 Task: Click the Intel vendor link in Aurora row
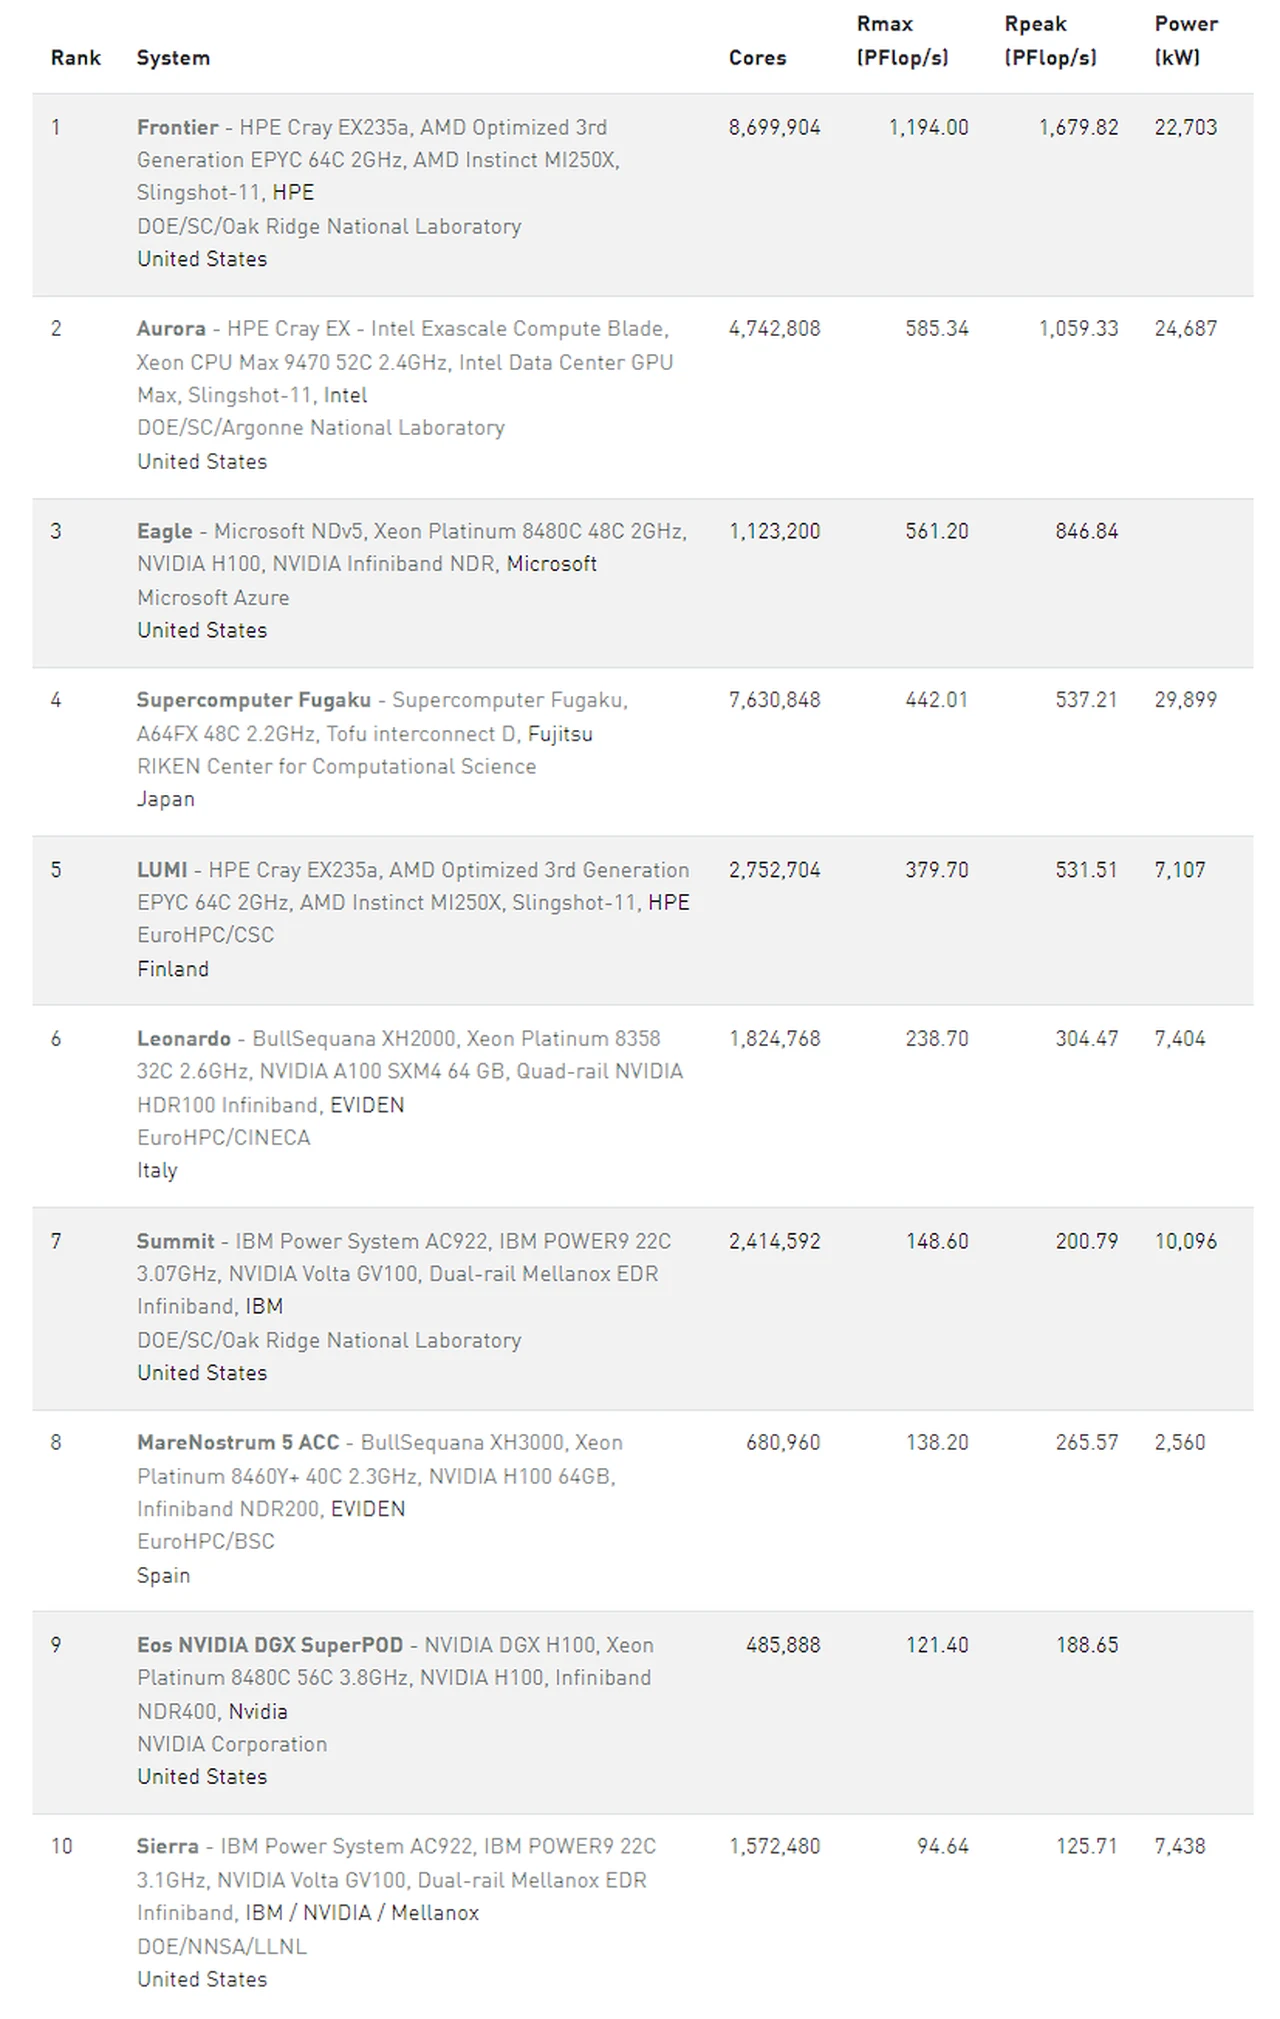point(345,396)
